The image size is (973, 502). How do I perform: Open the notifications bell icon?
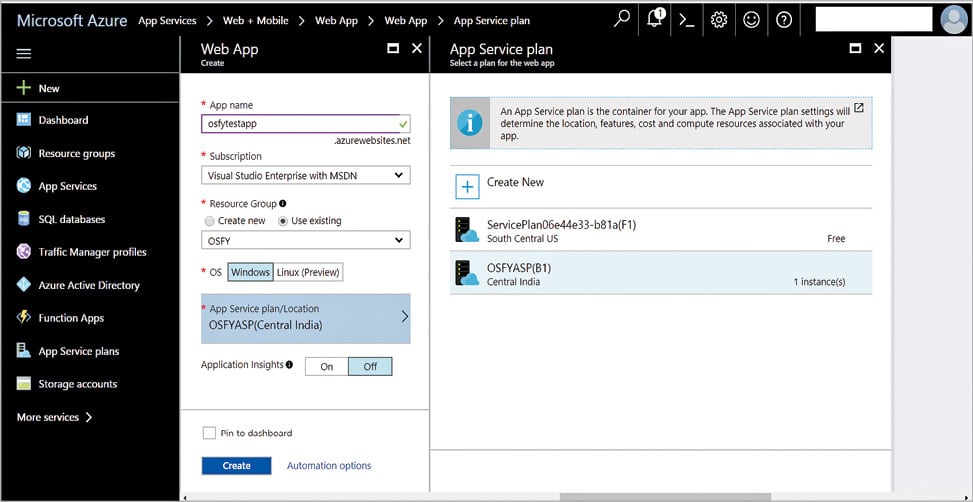point(655,19)
